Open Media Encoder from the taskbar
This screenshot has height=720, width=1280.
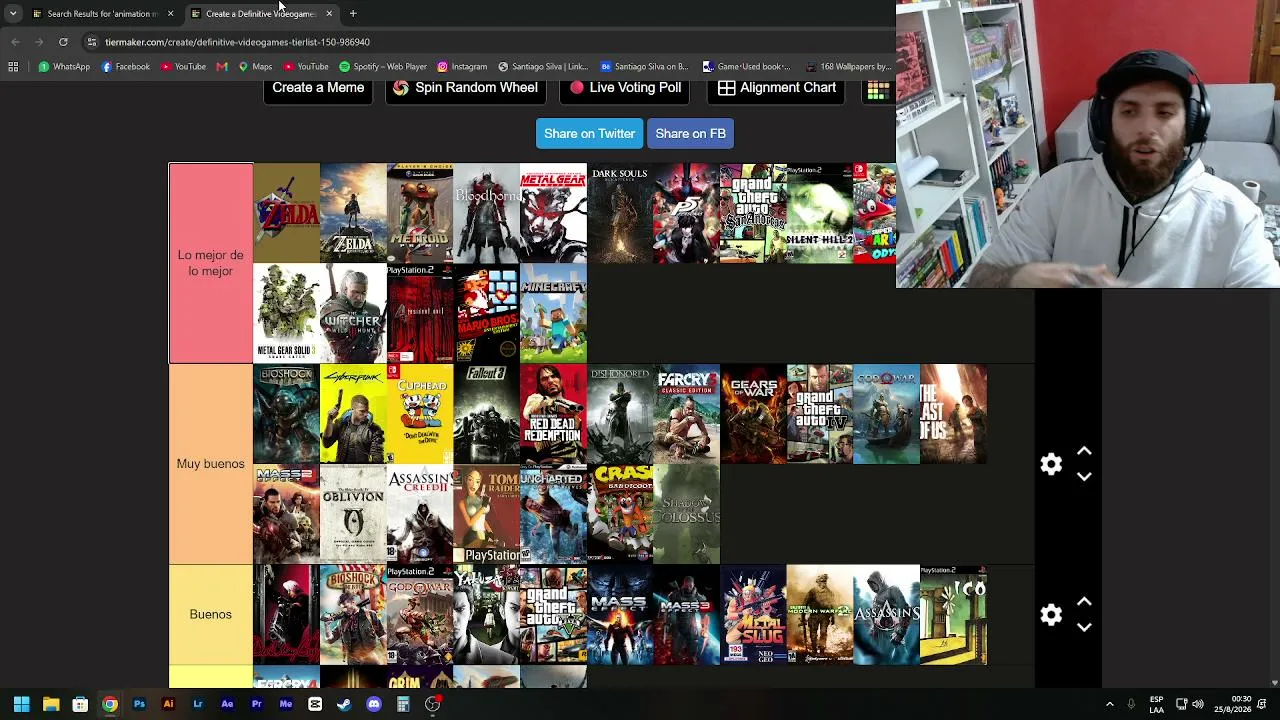pyautogui.click(x=286, y=704)
